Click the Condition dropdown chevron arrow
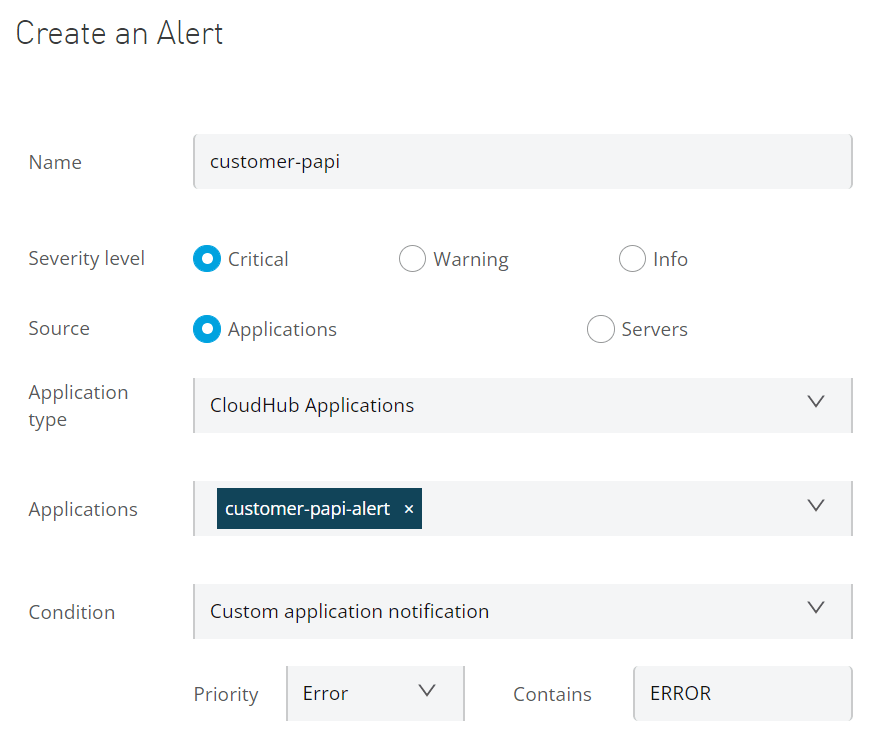875x746 pixels. point(815,608)
